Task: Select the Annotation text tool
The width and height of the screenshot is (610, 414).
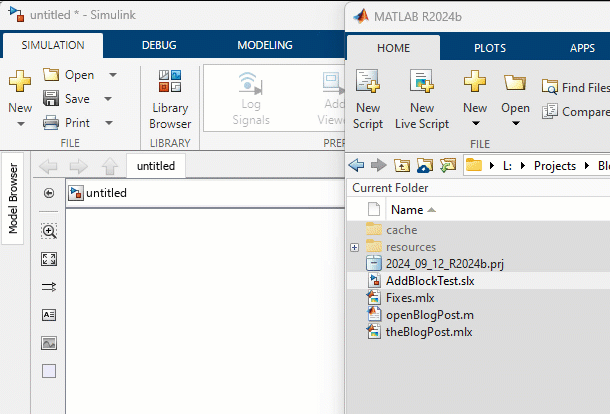Action: (49, 314)
